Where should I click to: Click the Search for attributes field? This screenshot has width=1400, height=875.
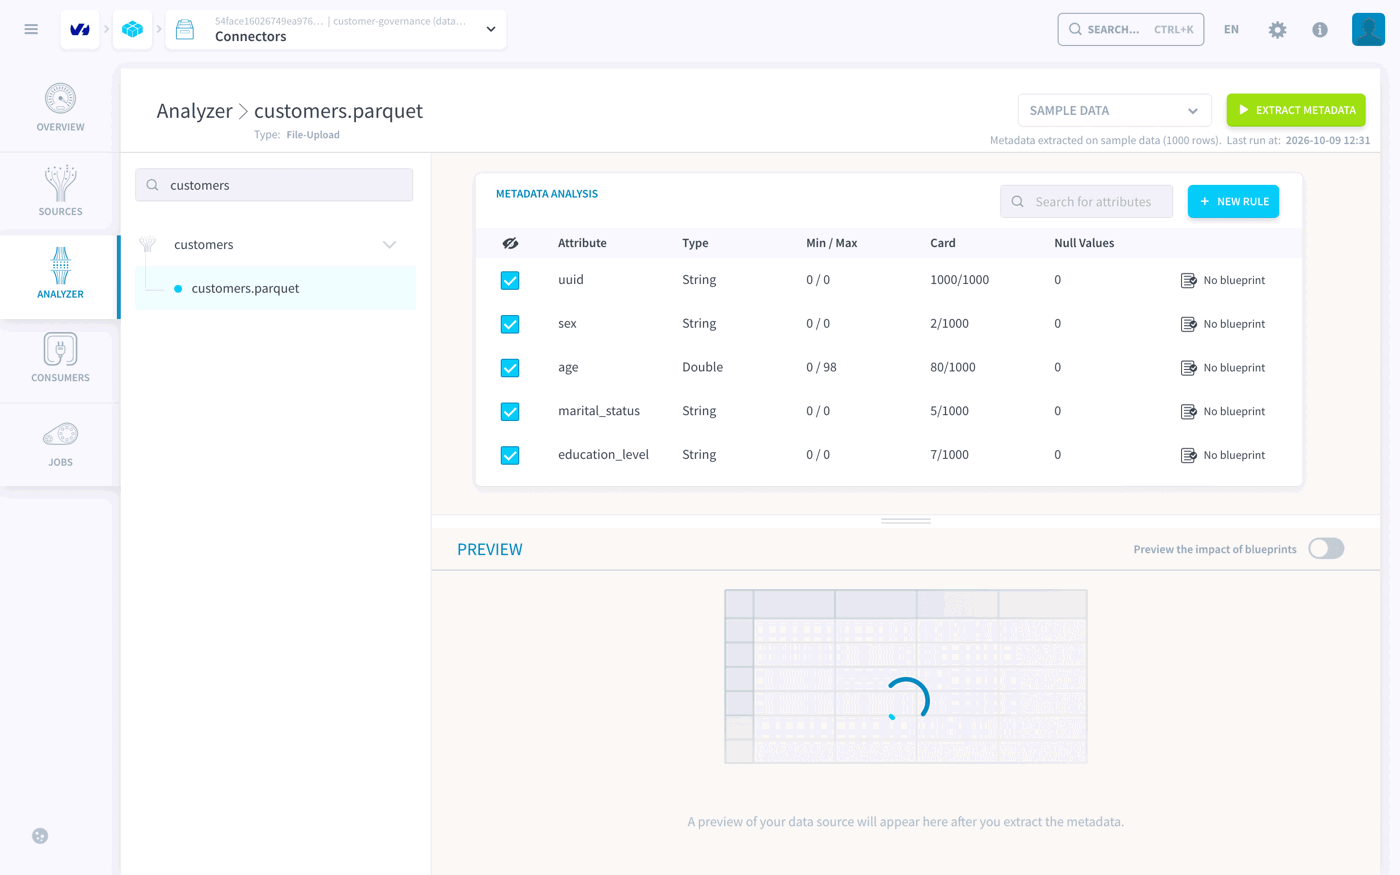[x=1086, y=202]
